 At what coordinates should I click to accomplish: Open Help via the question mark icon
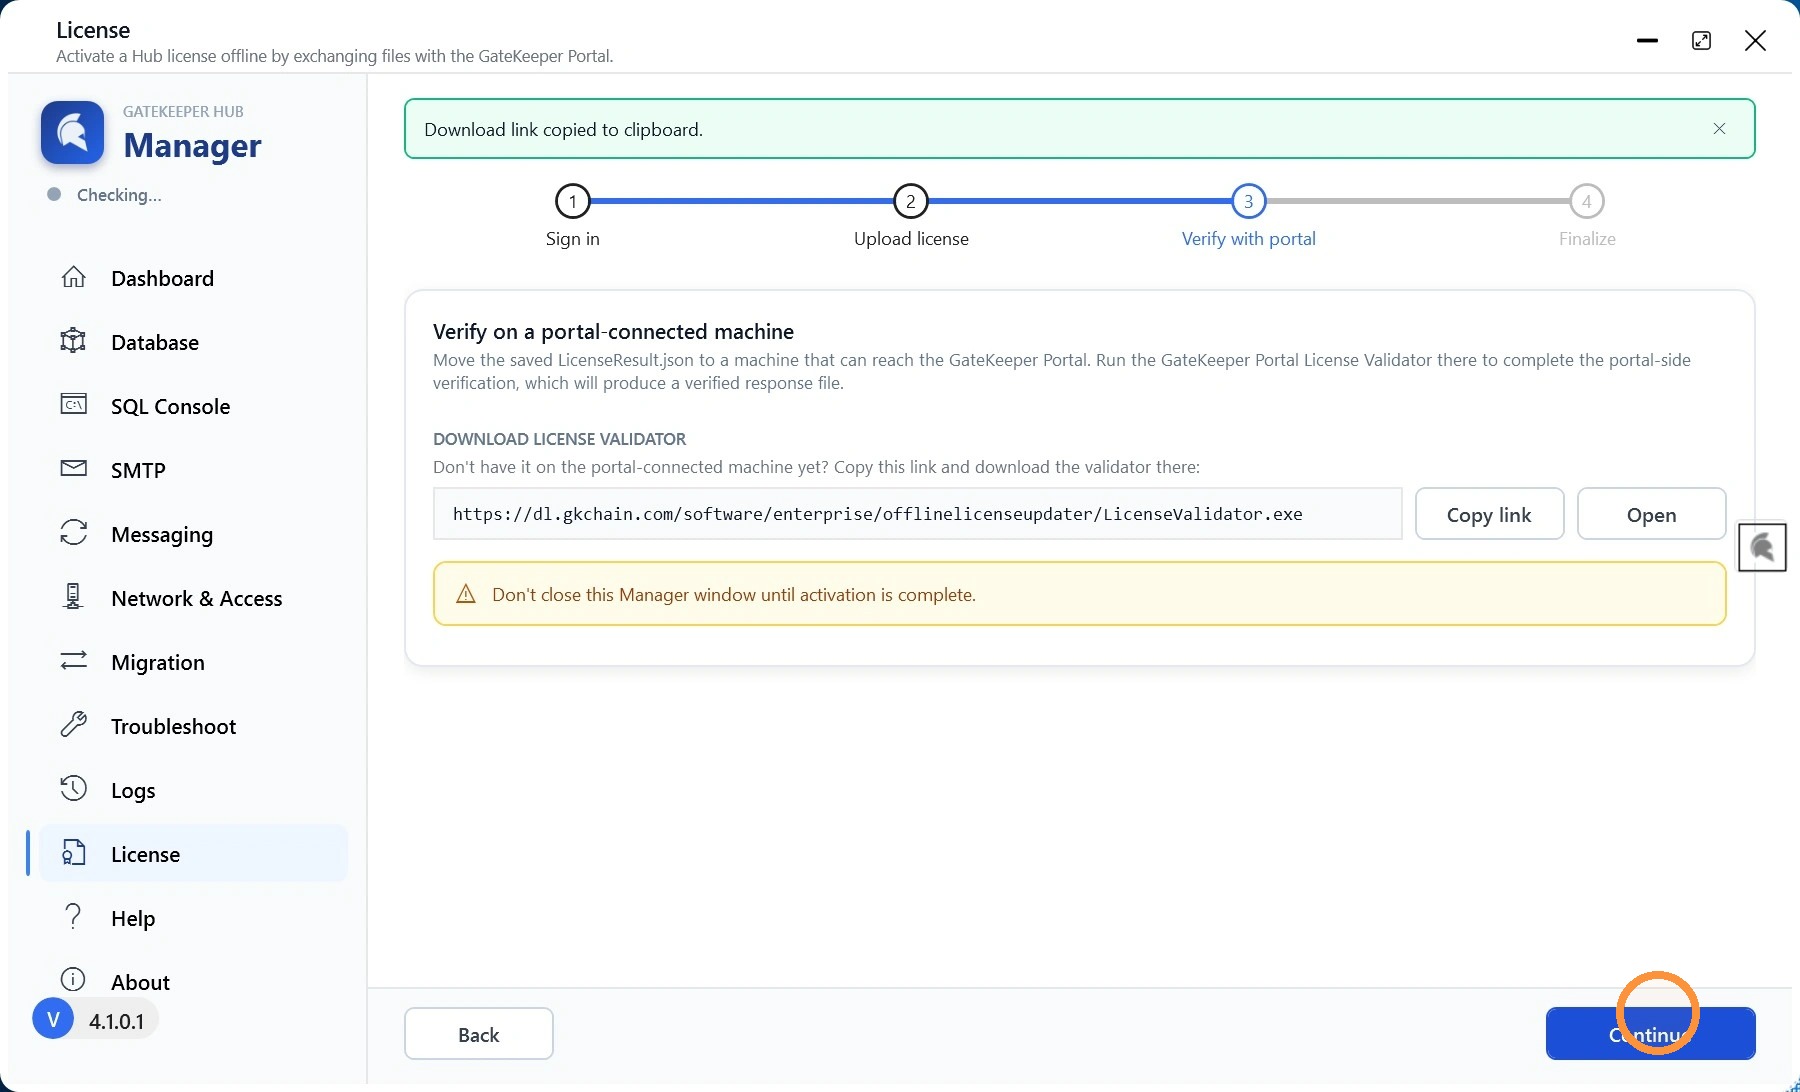[x=73, y=916]
